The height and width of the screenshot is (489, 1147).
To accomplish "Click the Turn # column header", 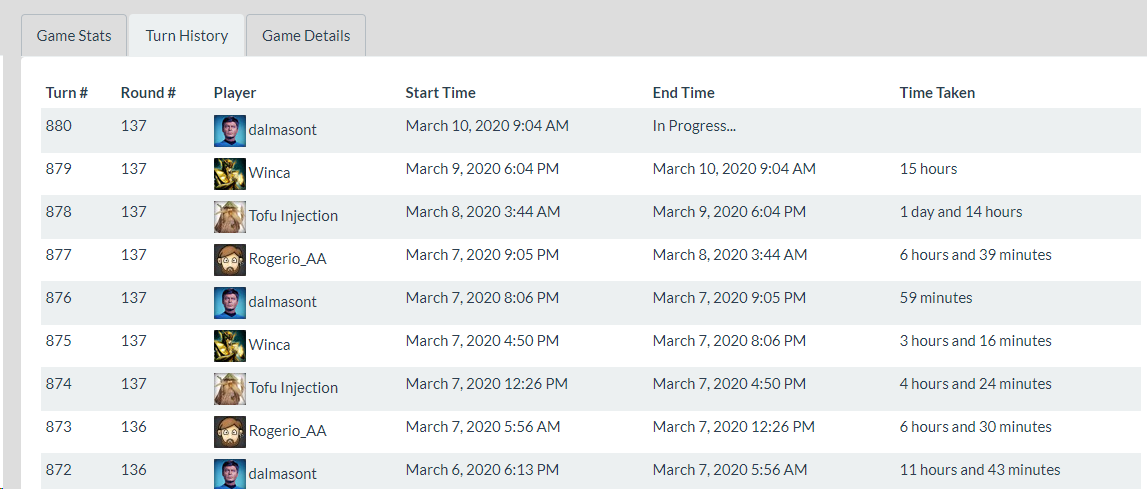I will pos(67,93).
